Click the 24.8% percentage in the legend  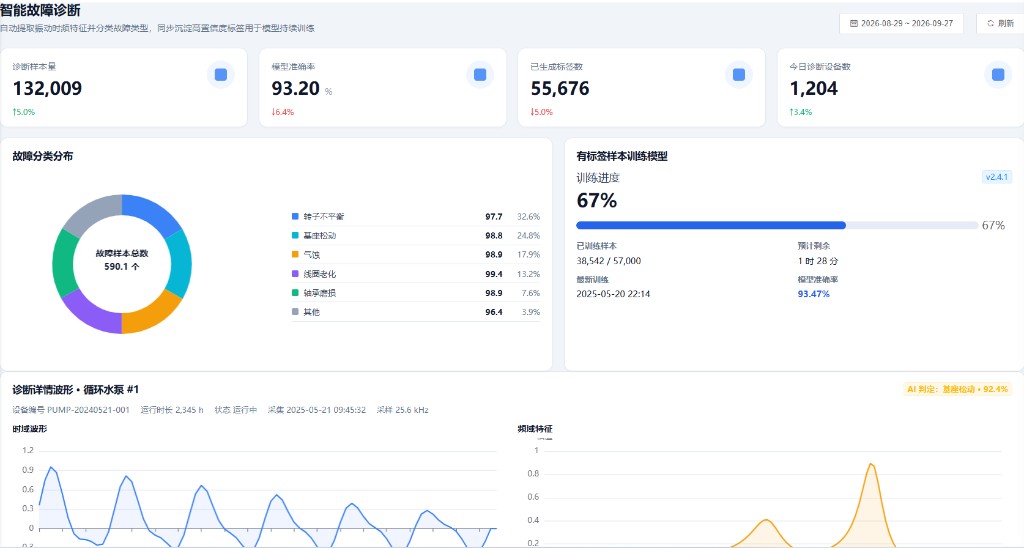click(x=528, y=235)
